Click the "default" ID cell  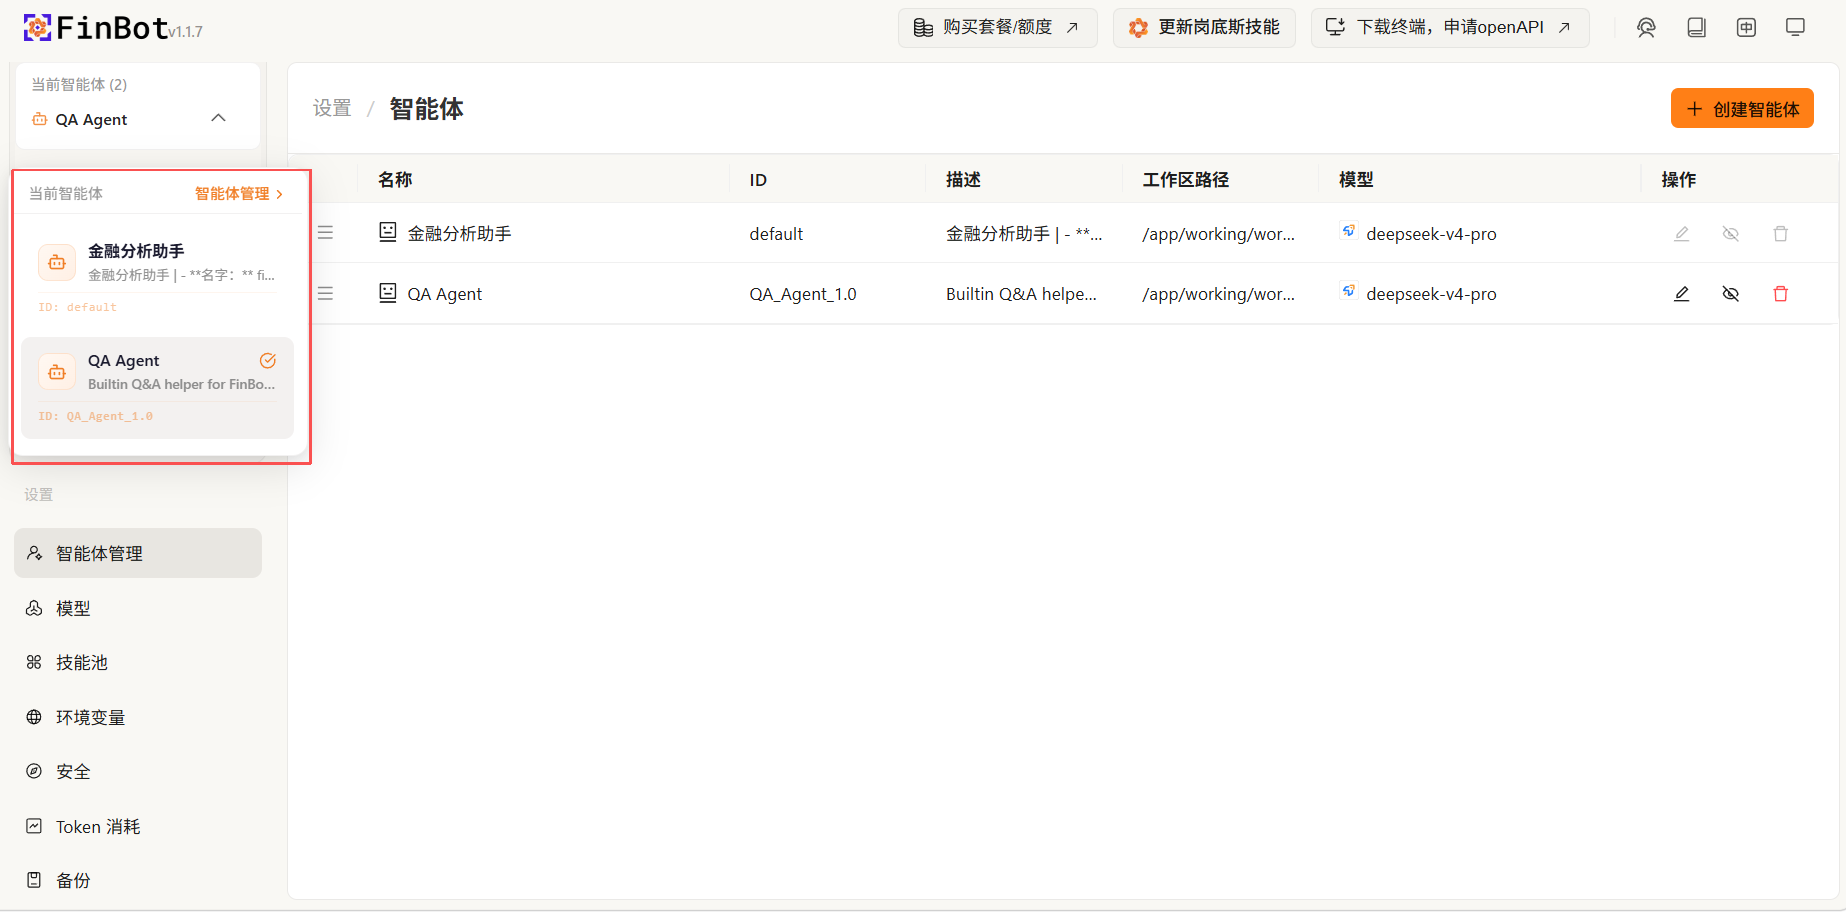(776, 234)
